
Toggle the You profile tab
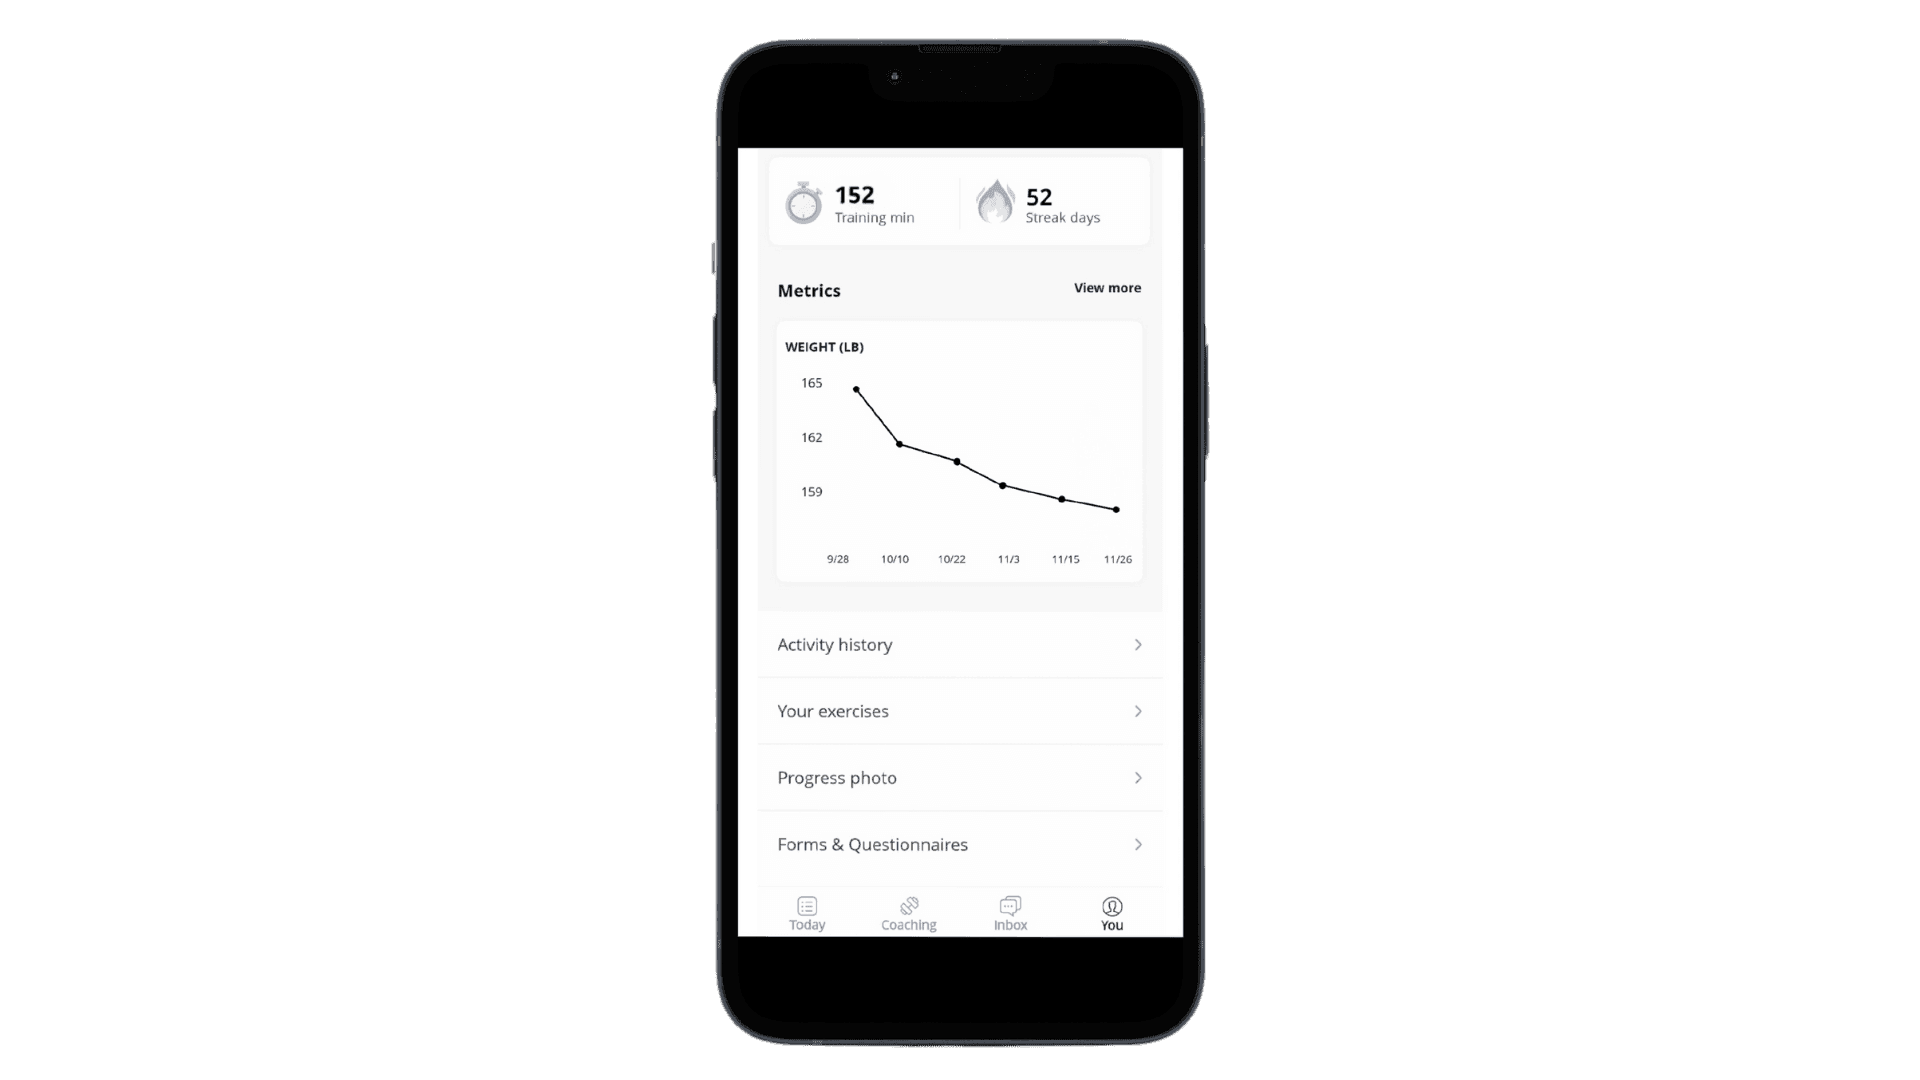[1112, 913]
